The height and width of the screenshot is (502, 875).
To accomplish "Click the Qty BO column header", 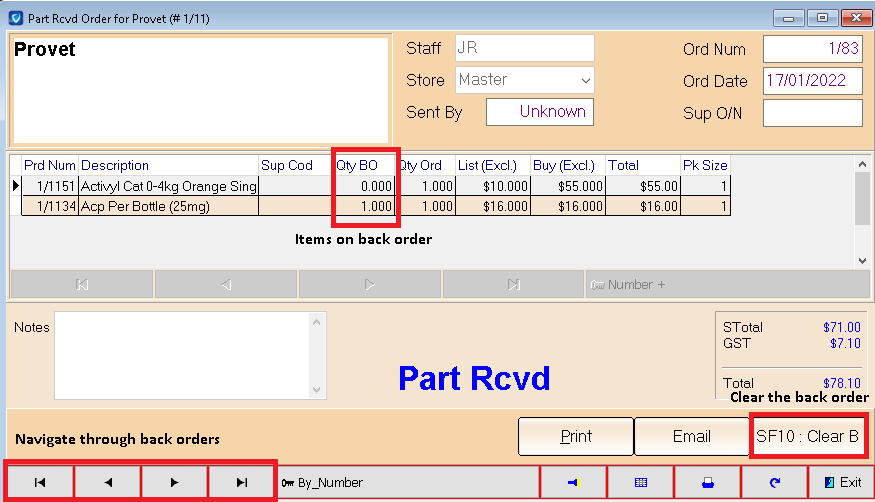I will coord(364,166).
